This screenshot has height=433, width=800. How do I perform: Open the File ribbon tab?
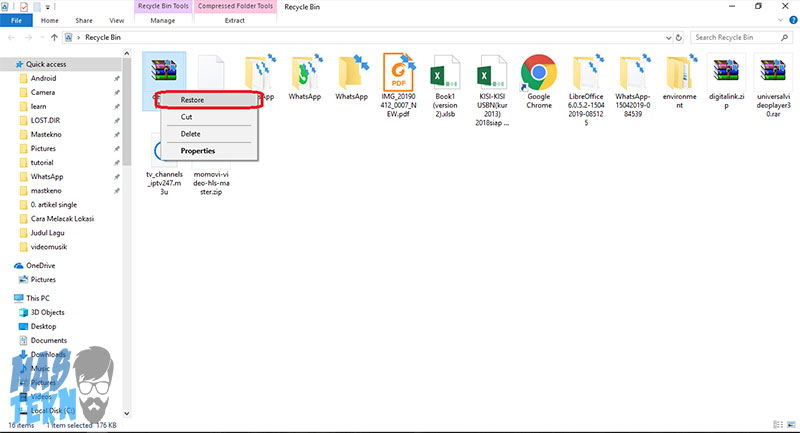(x=15, y=19)
